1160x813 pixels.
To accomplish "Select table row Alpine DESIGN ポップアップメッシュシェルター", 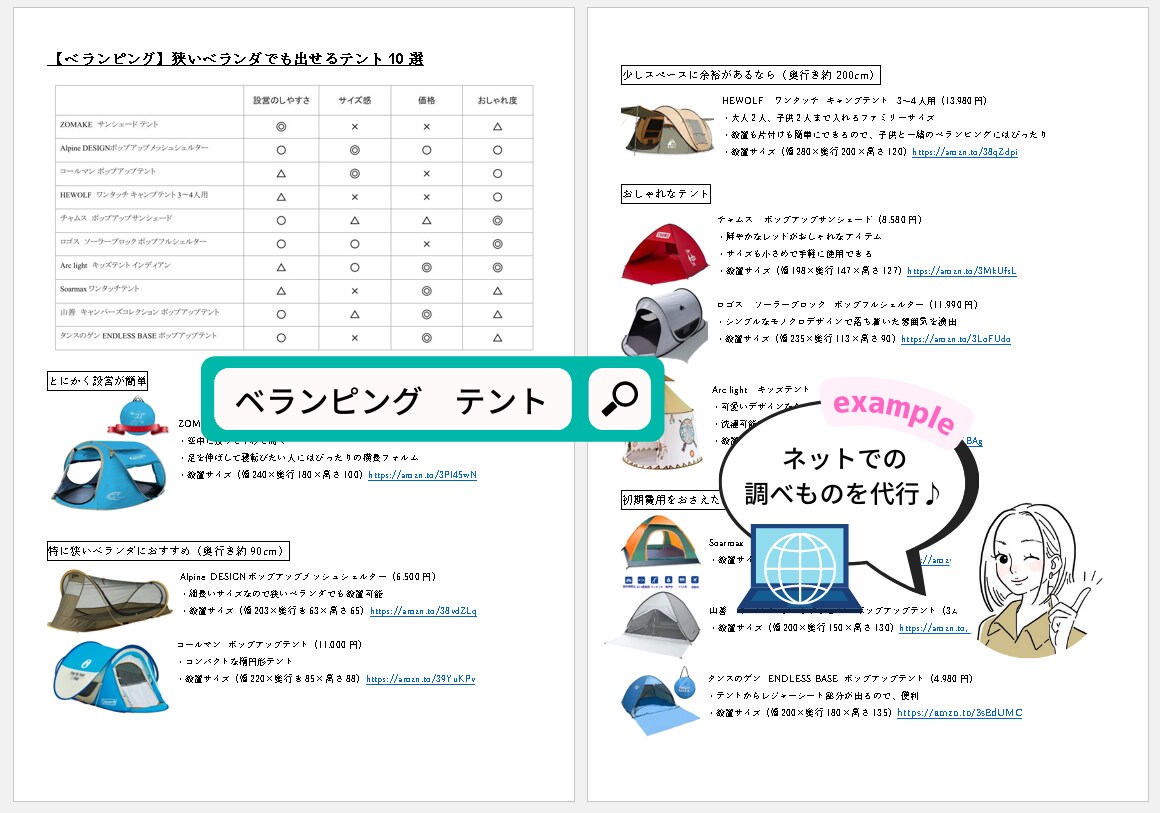I will 294,150.
